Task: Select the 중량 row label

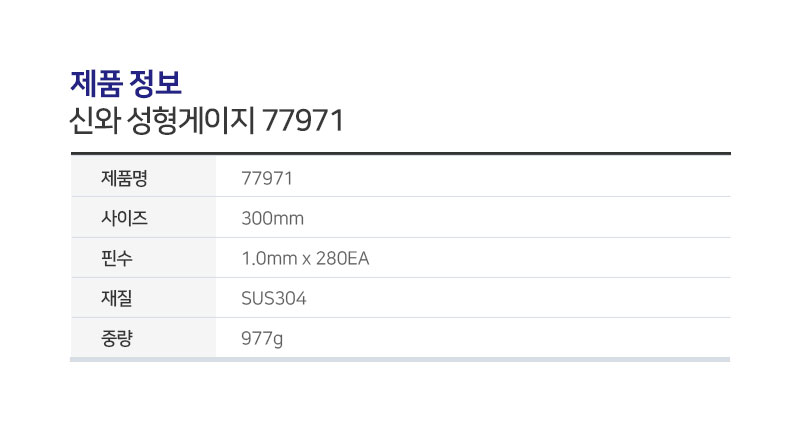Action: [x=117, y=338]
